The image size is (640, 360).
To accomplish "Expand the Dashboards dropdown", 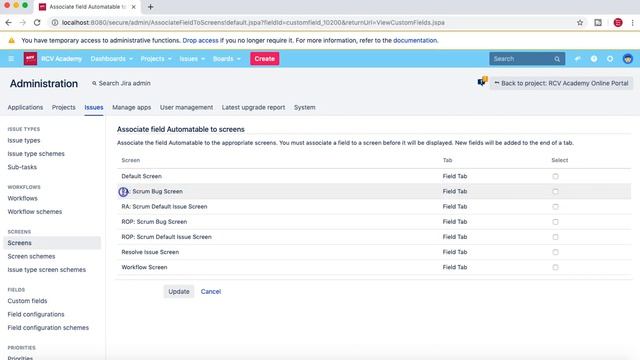I will tap(112, 59).
